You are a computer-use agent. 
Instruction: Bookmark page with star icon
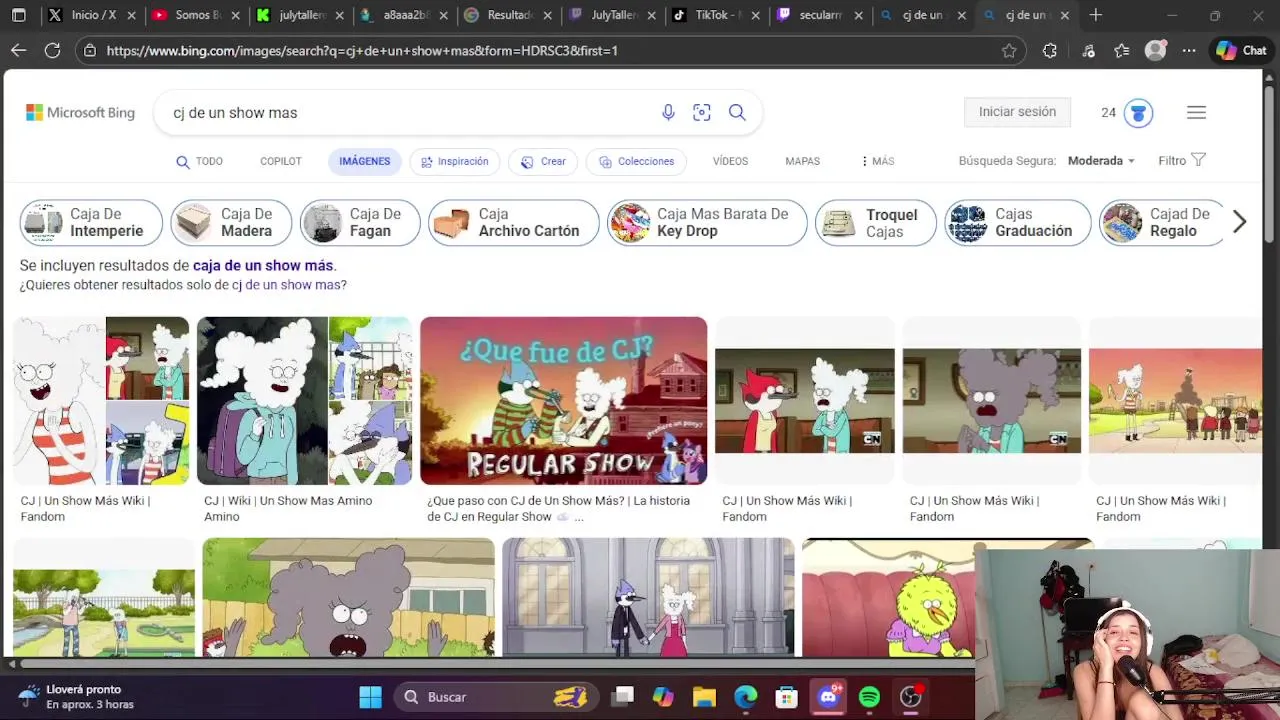point(1009,51)
